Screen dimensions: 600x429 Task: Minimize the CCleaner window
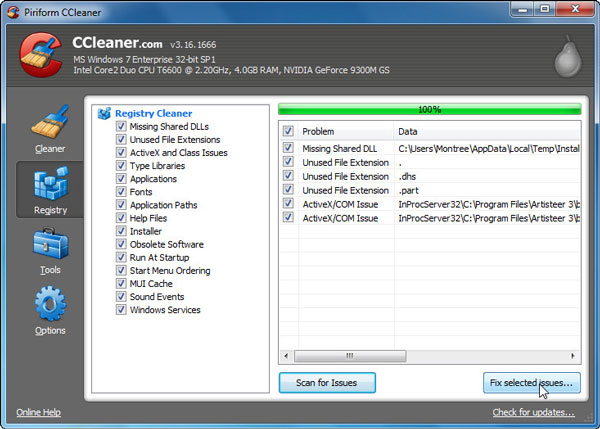522,9
